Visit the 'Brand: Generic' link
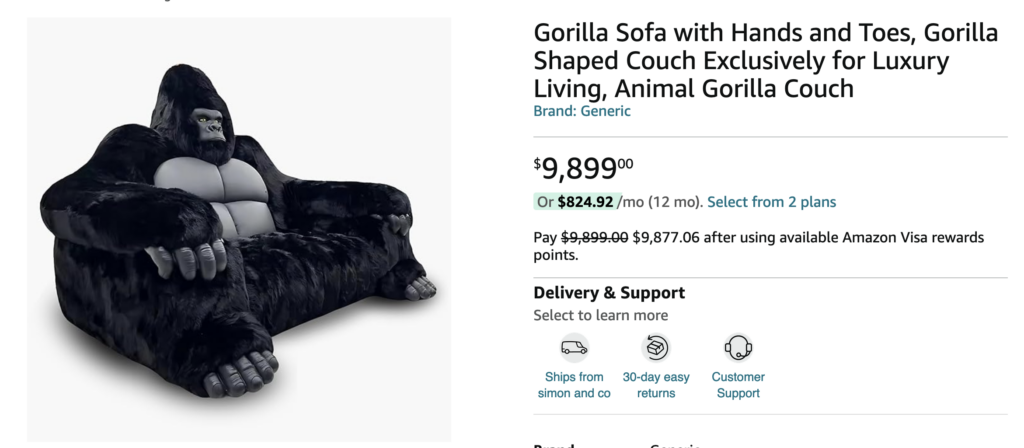Viewport: 1024px width, 448px height. (x=582, y=111)
